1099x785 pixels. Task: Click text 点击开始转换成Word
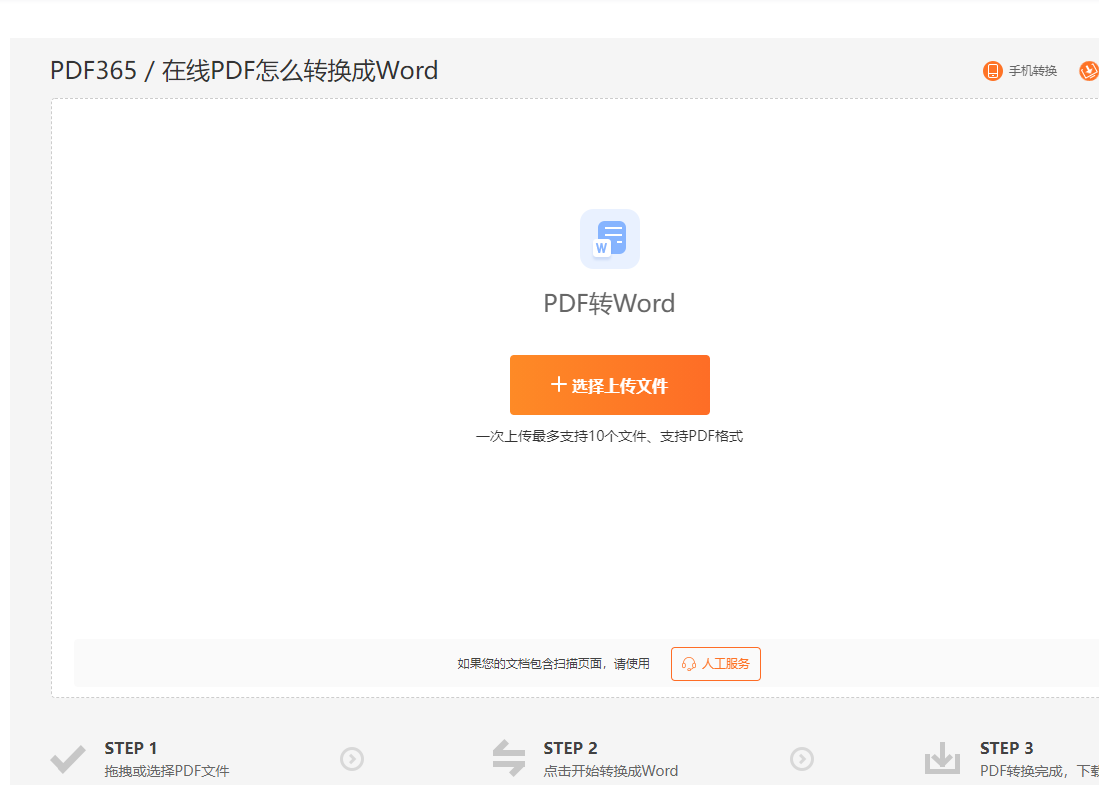pyautogui.click(x=610, y=771)
